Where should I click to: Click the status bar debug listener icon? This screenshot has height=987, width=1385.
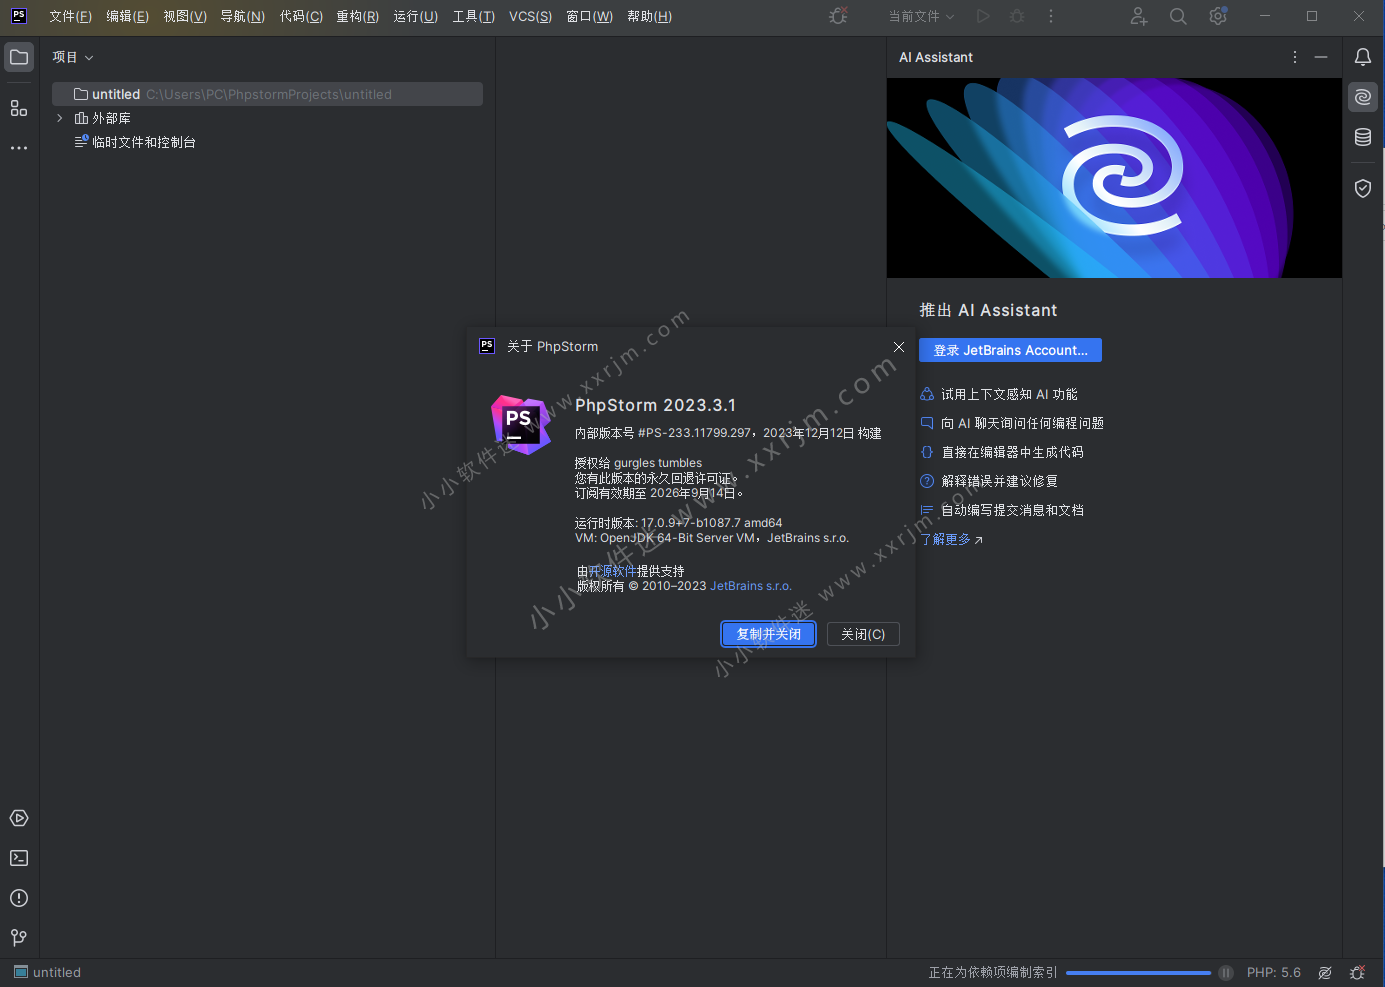click(1358, 973)
